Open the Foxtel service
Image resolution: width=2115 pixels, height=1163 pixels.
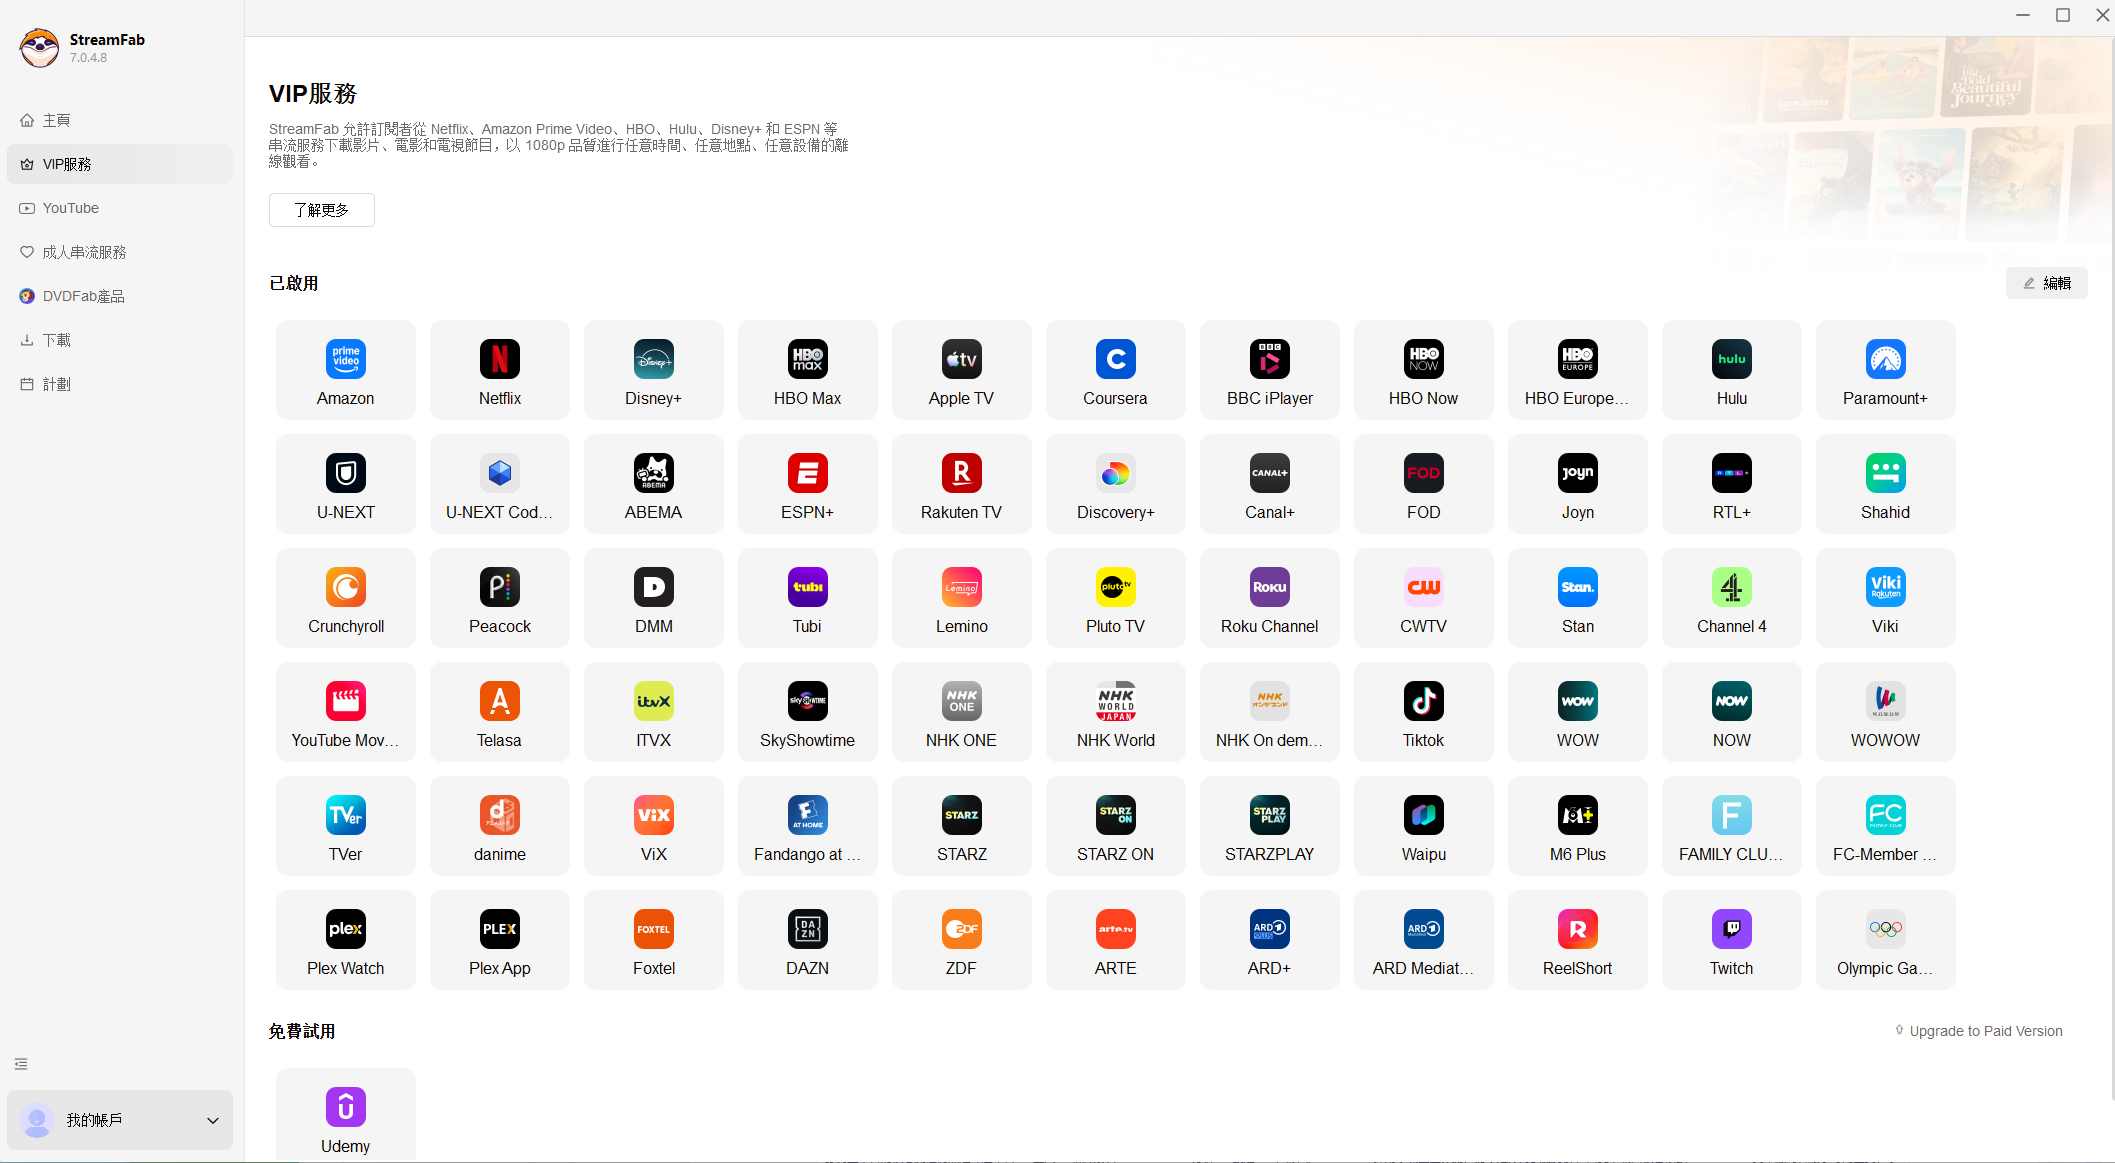(x=654, y=940)
